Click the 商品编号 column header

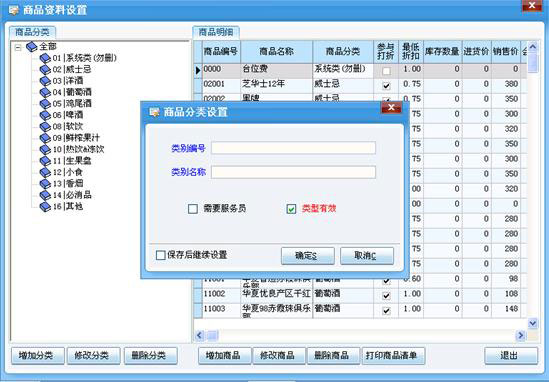click(221, 51)
